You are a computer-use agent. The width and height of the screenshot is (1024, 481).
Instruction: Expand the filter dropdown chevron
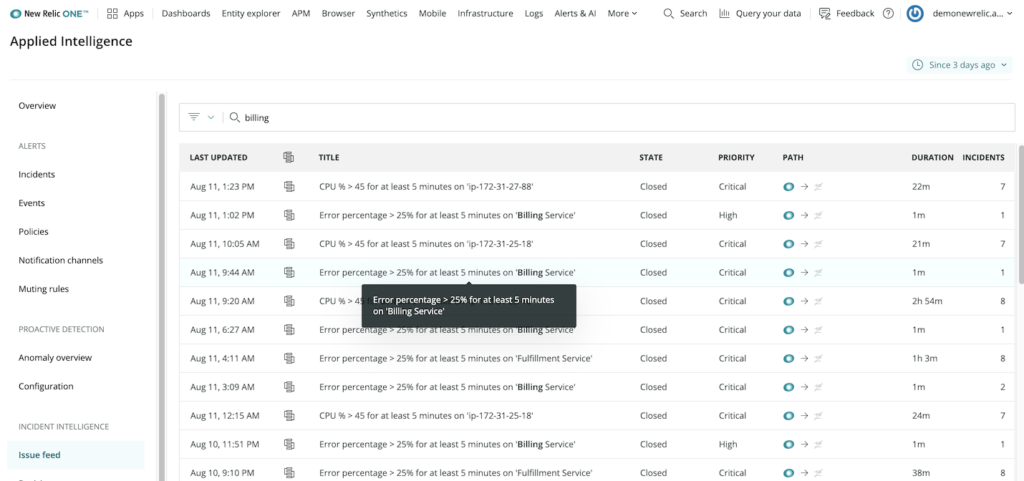[210, 117]
